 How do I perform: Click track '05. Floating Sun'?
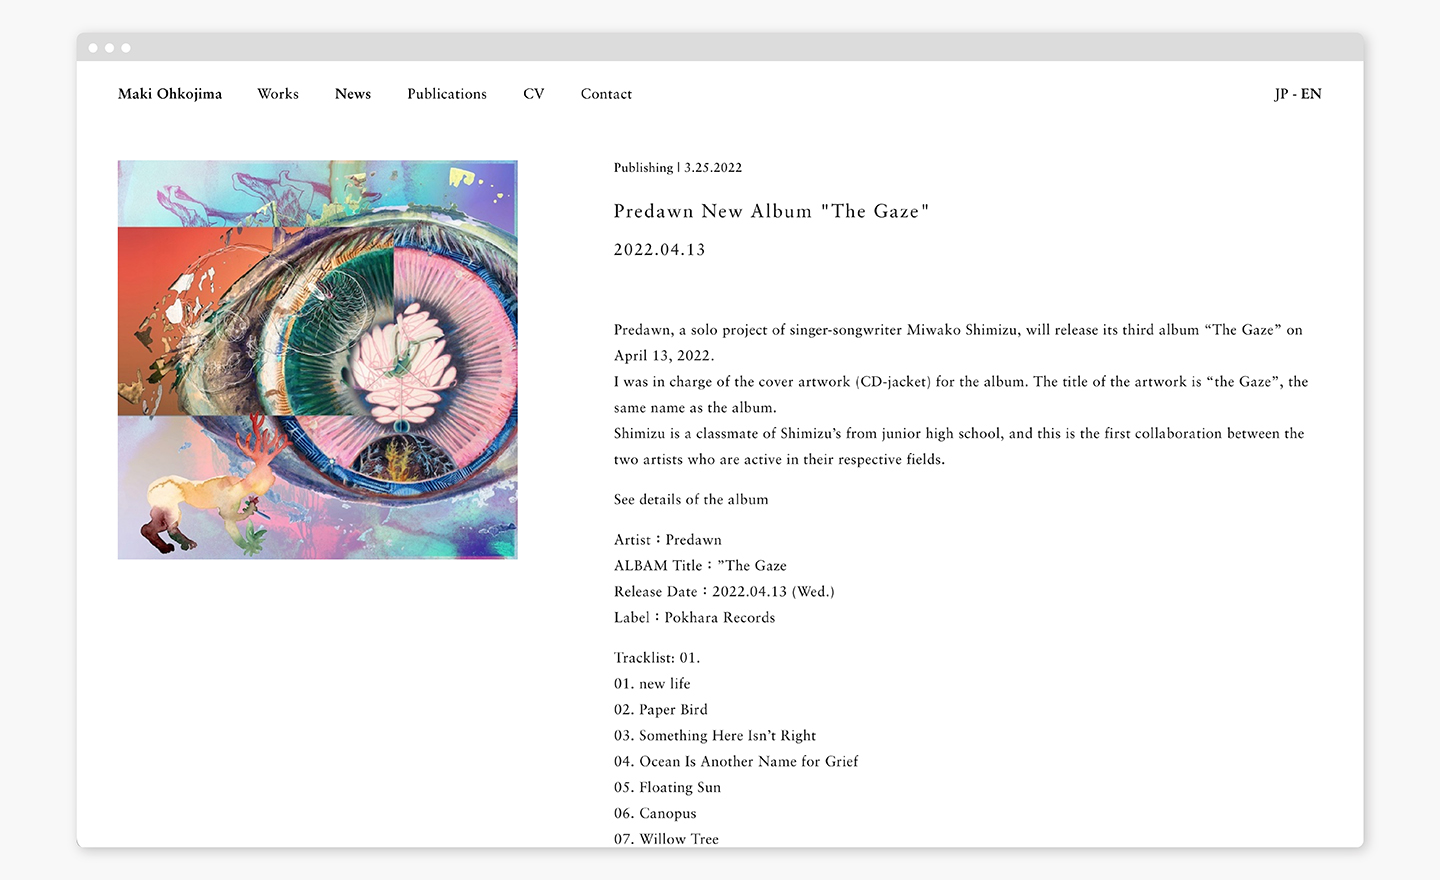coord(667,788)
